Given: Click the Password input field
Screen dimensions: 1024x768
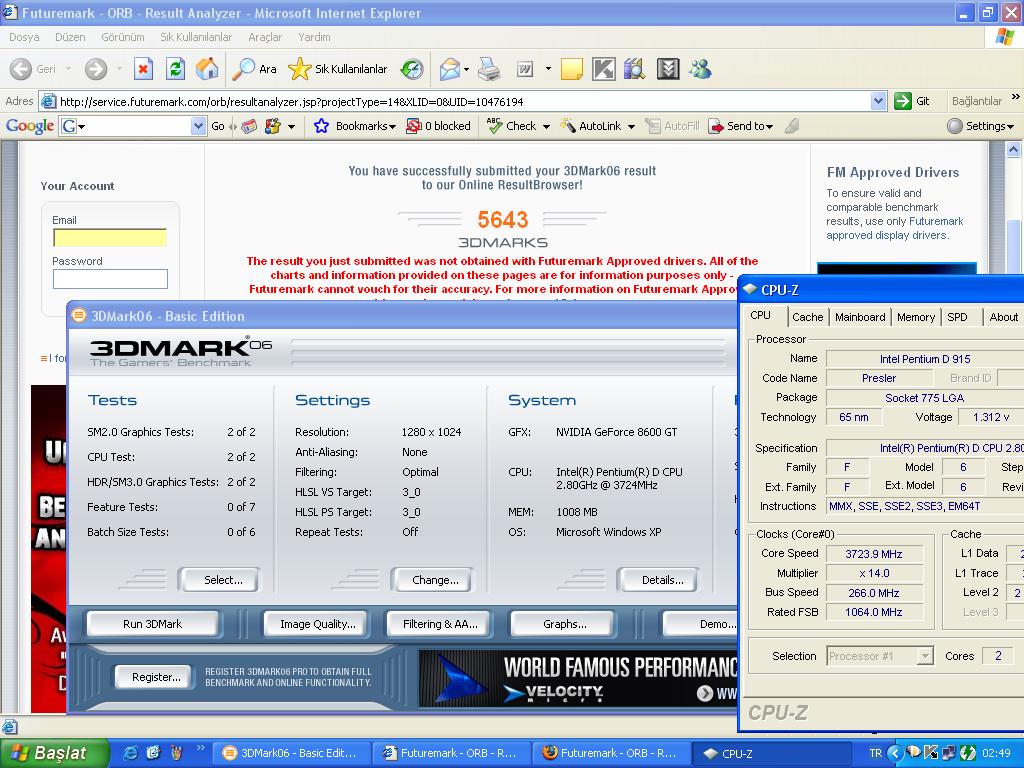Looking at the screenshot, I should pos(110,279).
